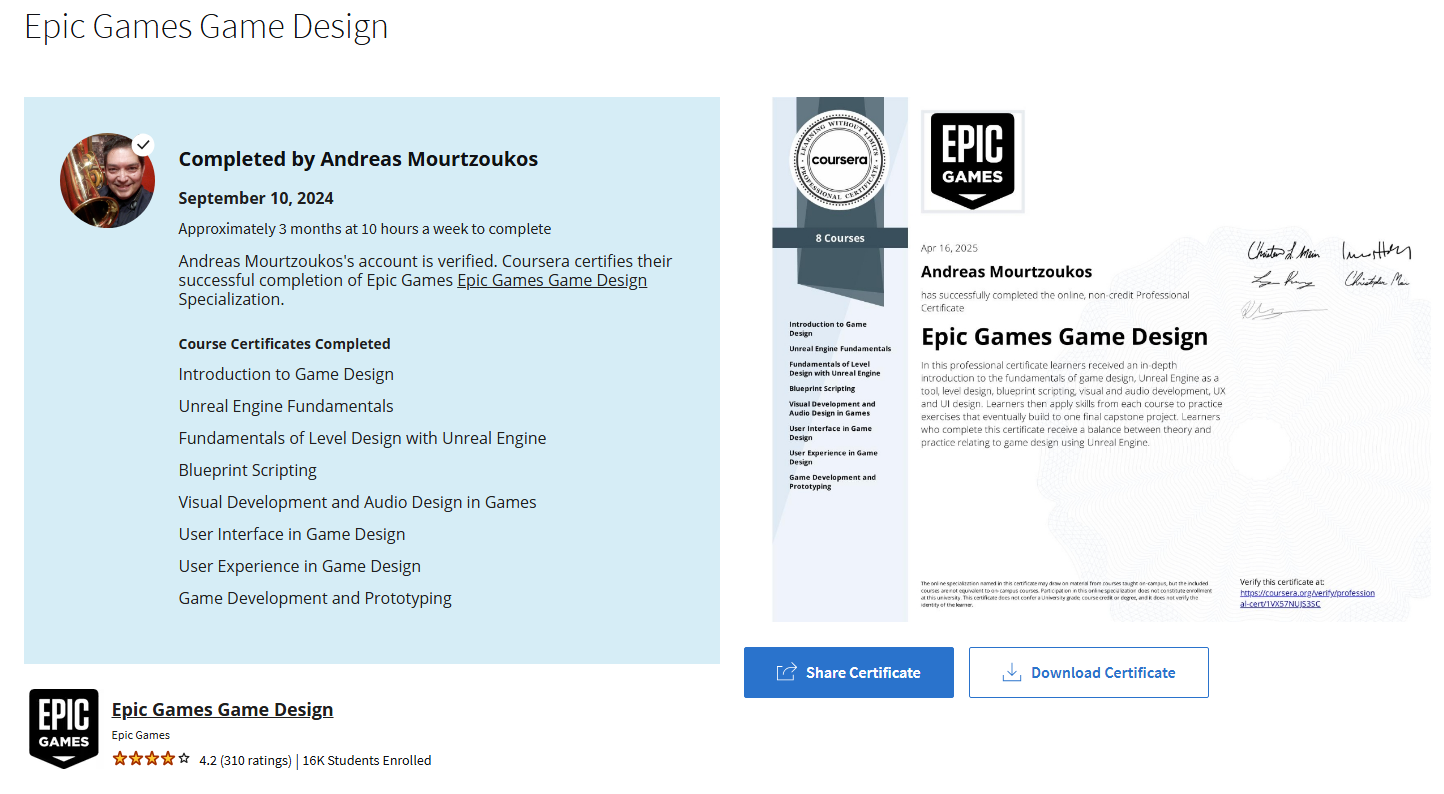Viewport: 1444px width, 794px height.
Task: Click the Epic Games logo on the certificate
Action: coord(972,161)
